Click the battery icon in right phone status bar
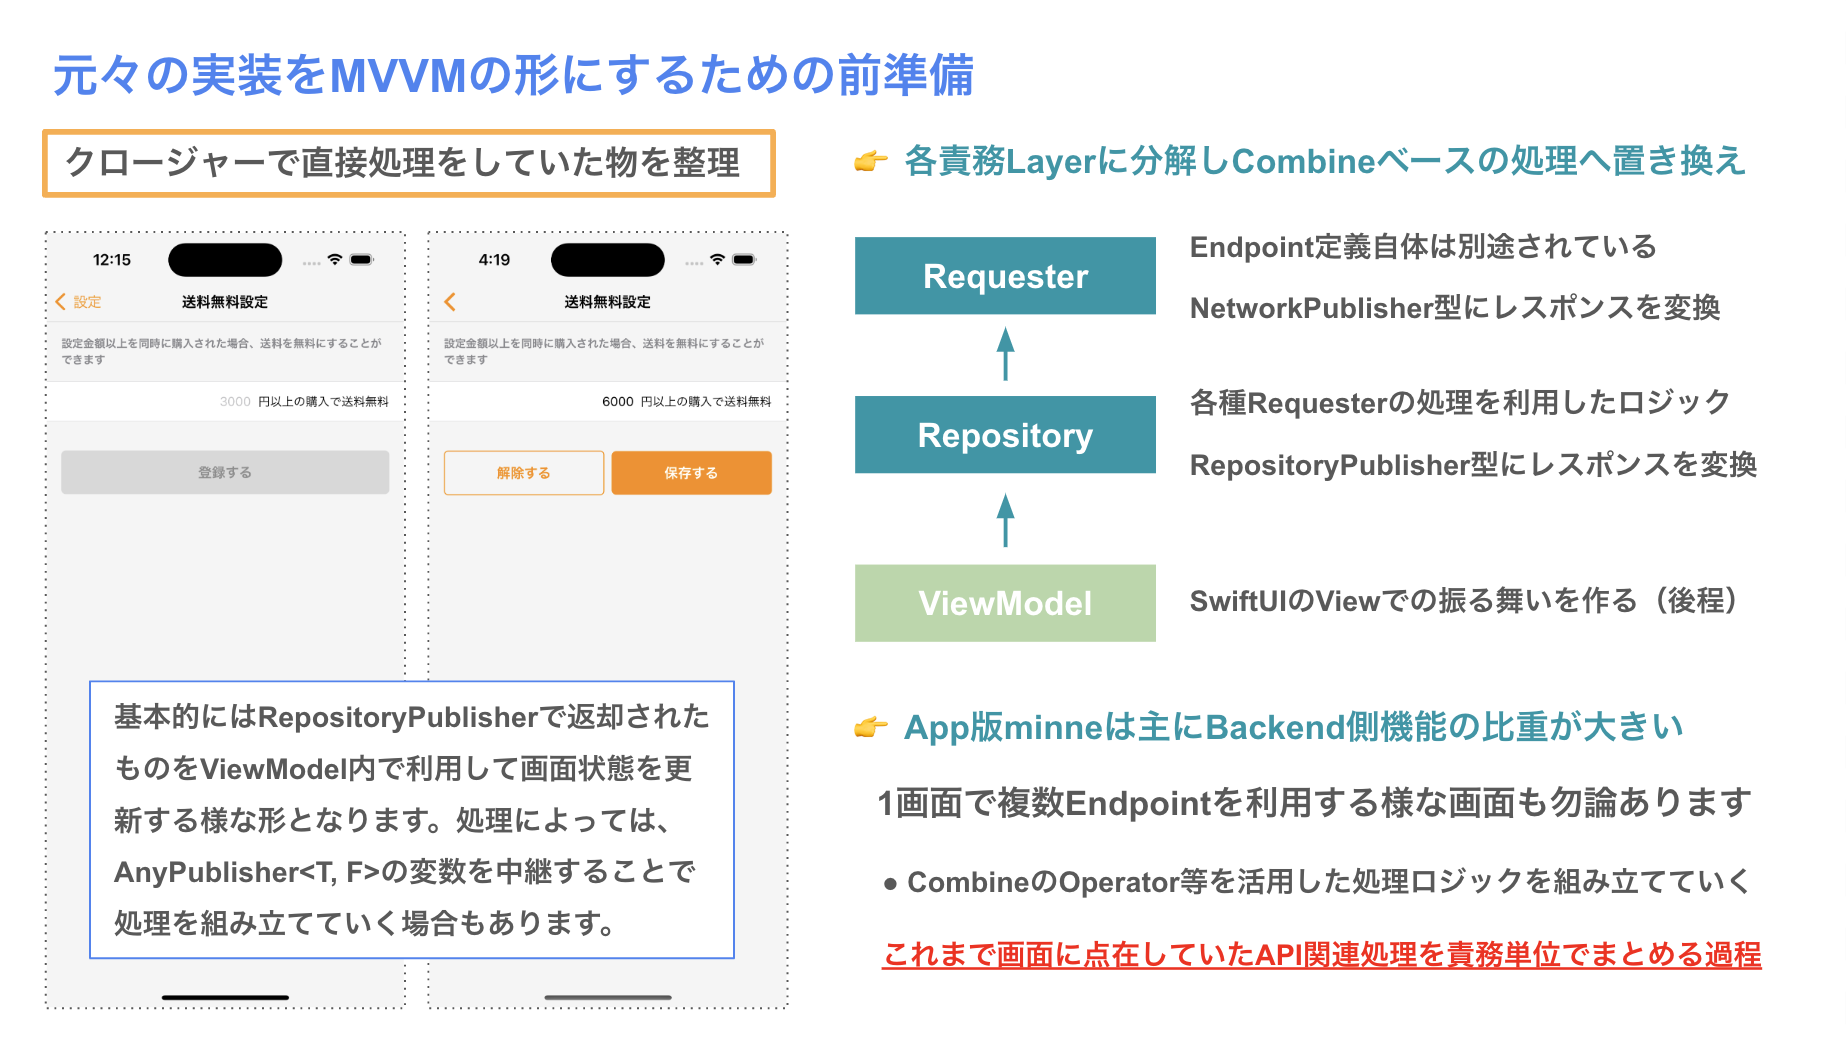 click(x=744, y=260)
